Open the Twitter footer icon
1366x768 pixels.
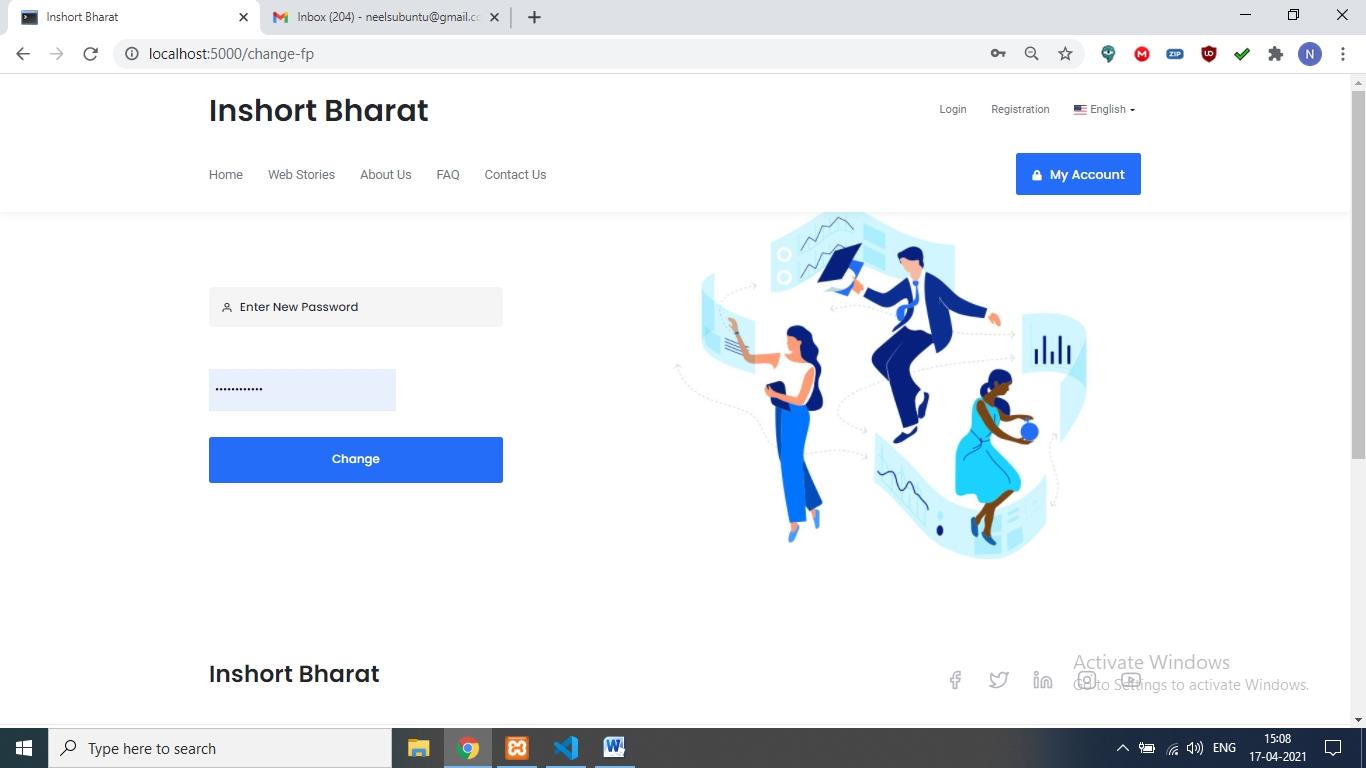pos(998,680)
